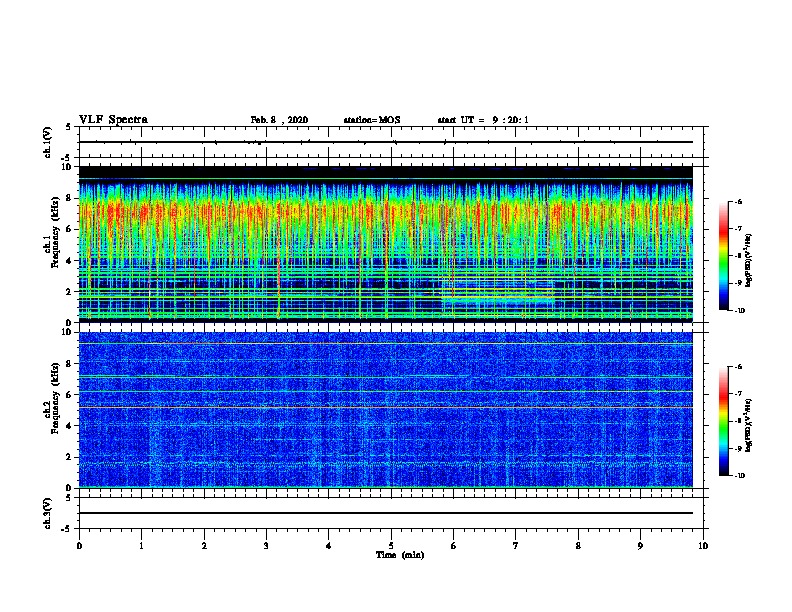Click the ch.1 colorbar log(PSD) label
The height and width of the screenshot is (612, 792).
(x=748, y=260)
